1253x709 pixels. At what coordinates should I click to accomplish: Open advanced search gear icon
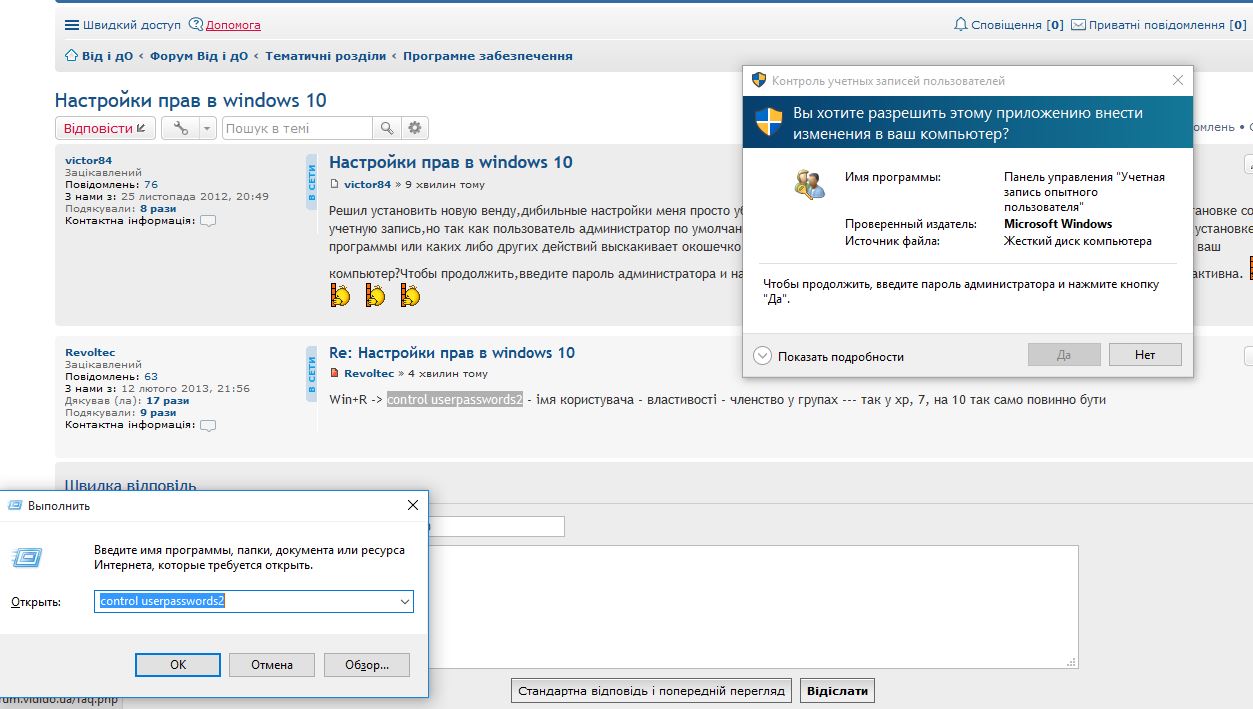tap(415, 128)
